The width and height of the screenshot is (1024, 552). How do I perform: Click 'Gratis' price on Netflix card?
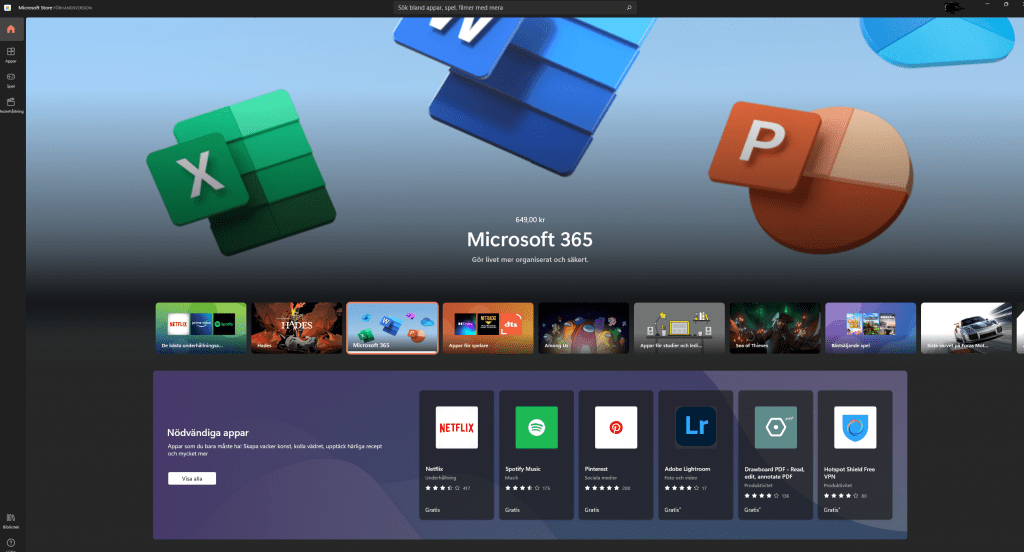pyautogui.click(x=433, y=510)
